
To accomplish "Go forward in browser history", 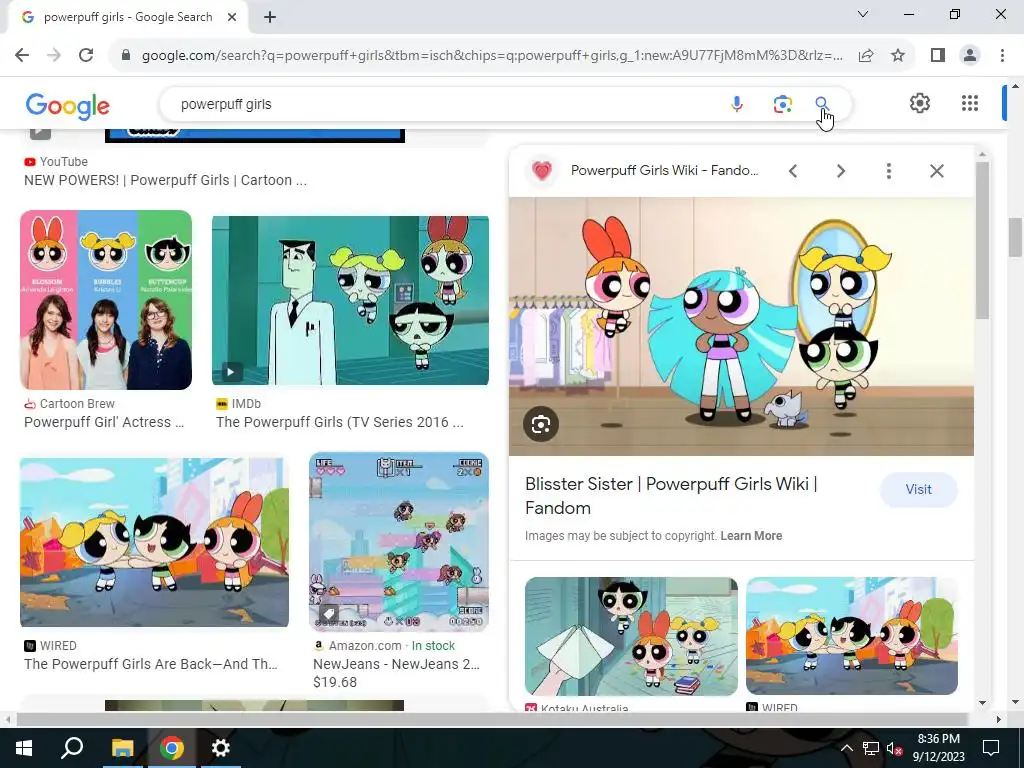I will pos(54,55).
